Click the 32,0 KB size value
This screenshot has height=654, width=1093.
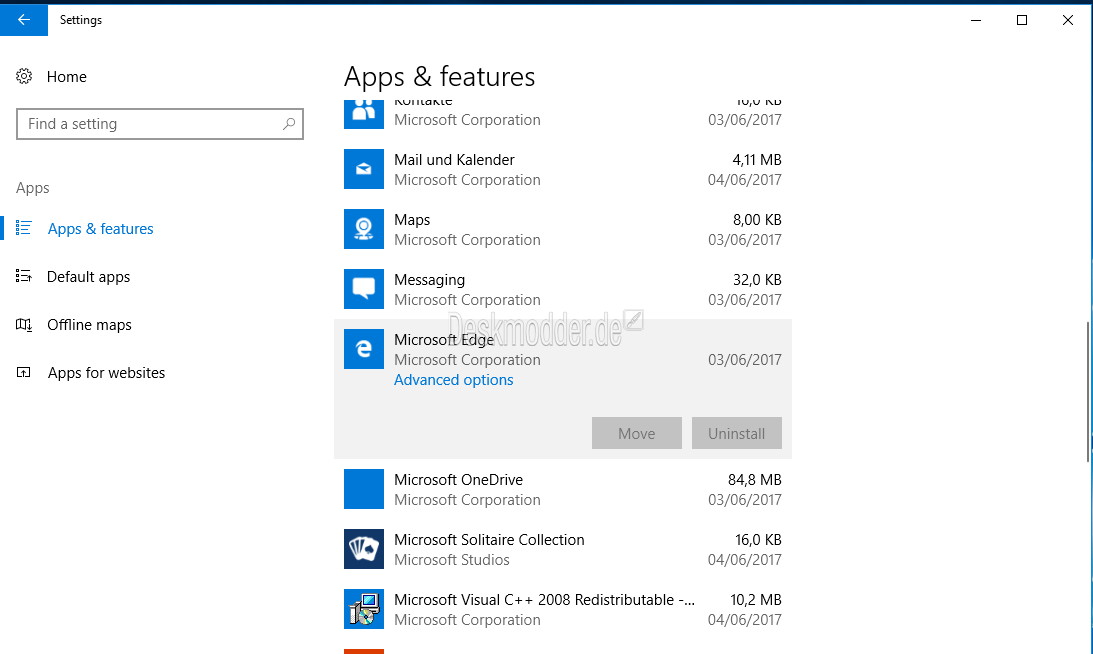pos(757,280)
